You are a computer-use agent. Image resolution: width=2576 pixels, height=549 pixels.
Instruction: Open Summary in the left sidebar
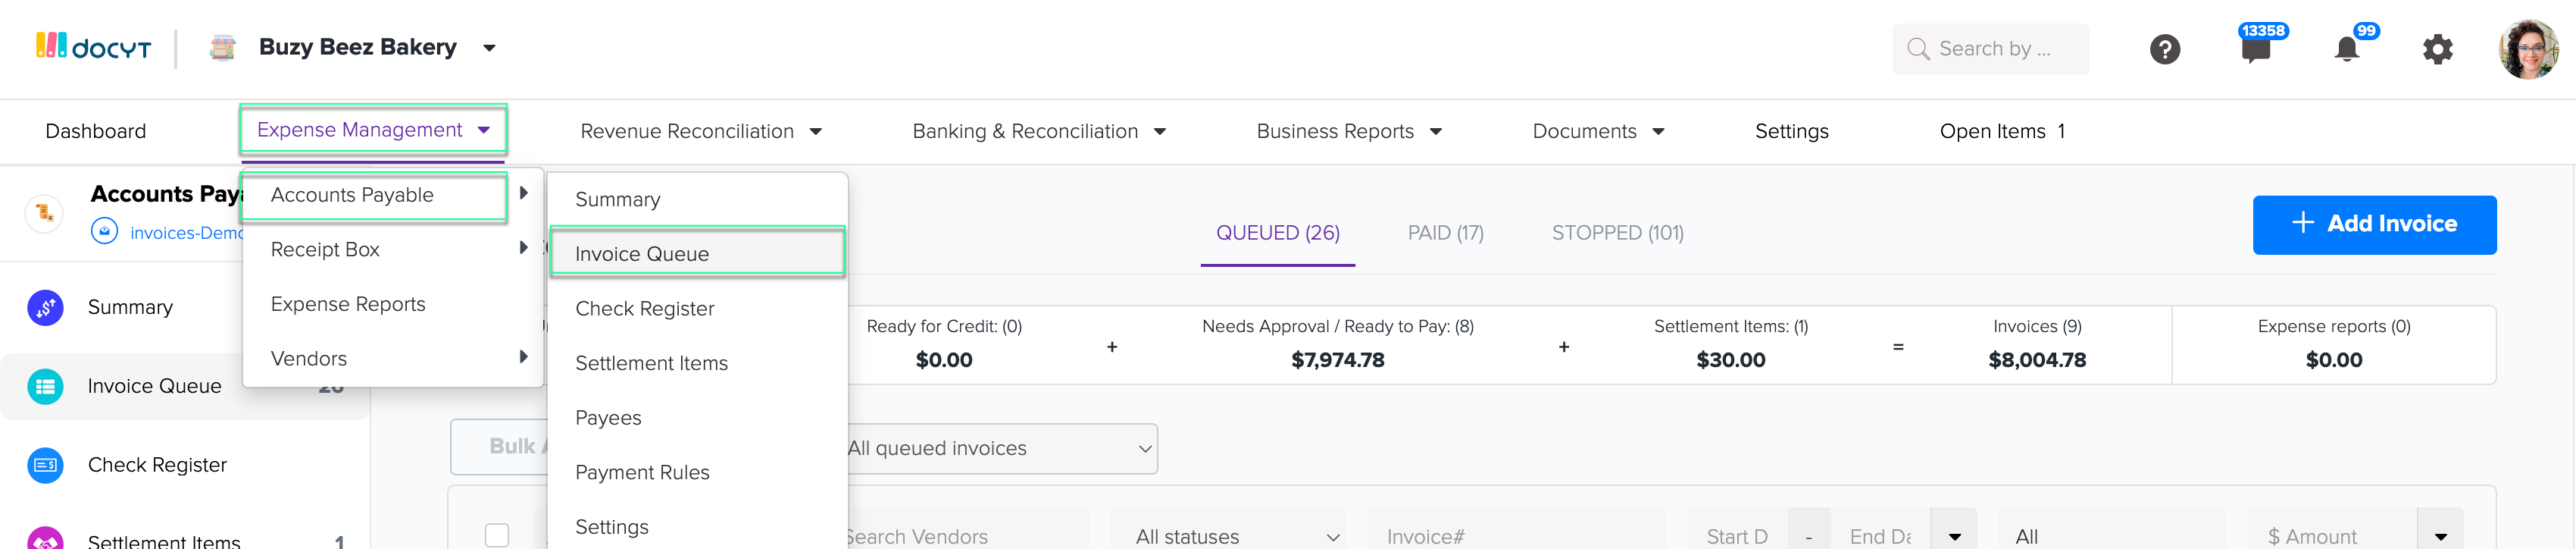130,307
